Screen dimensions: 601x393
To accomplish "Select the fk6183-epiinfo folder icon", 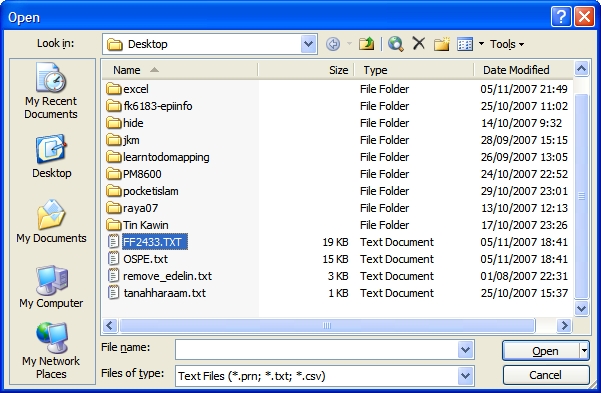I will click(x=113, y=106).
